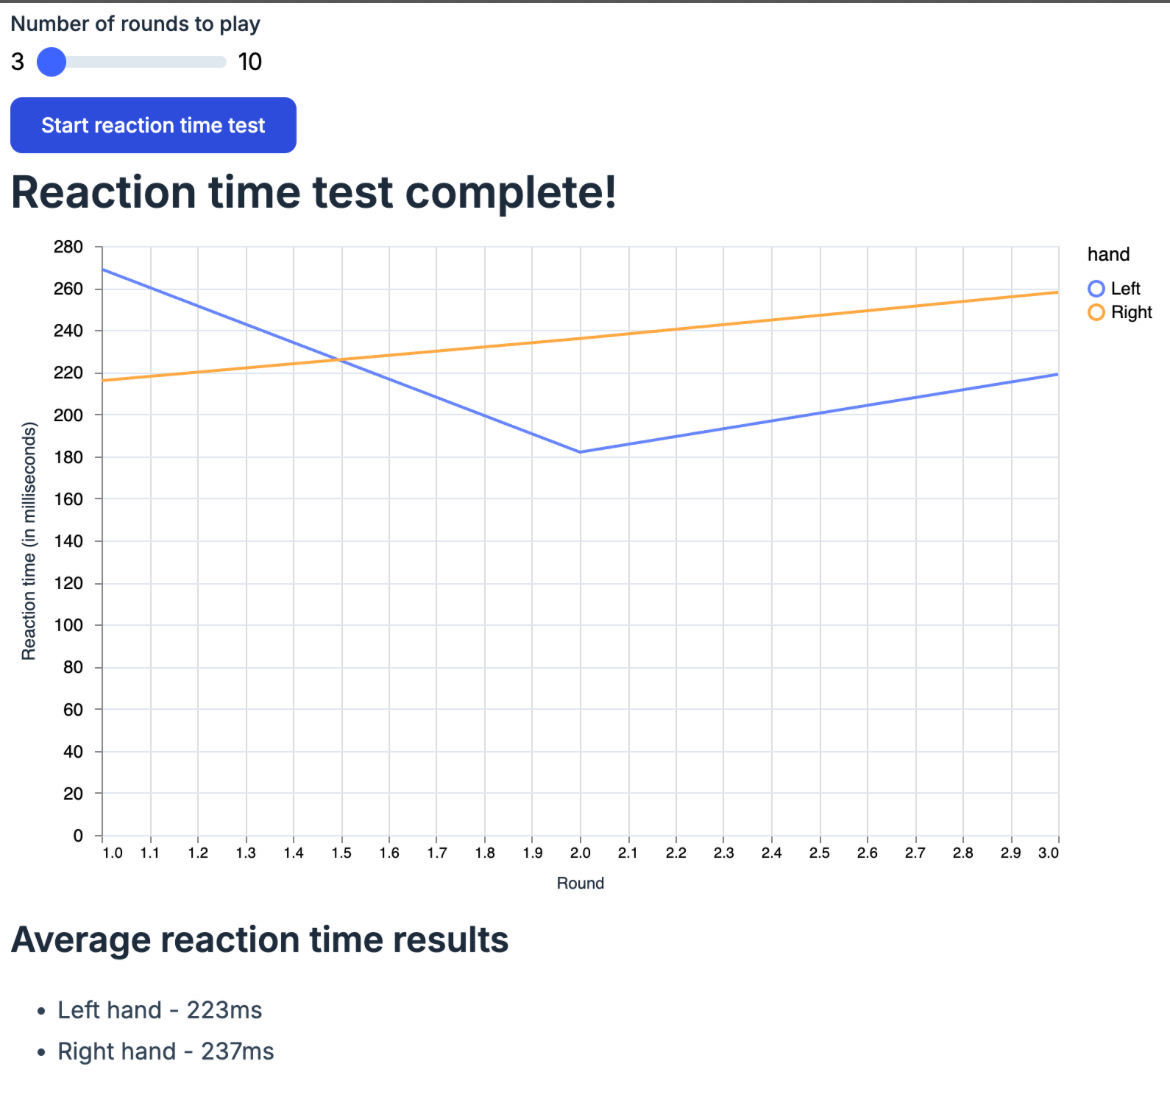This screenshot has width=1170, height=1114.
Task: Select the 'Right' legend label text
Action: pos(1131,313)
